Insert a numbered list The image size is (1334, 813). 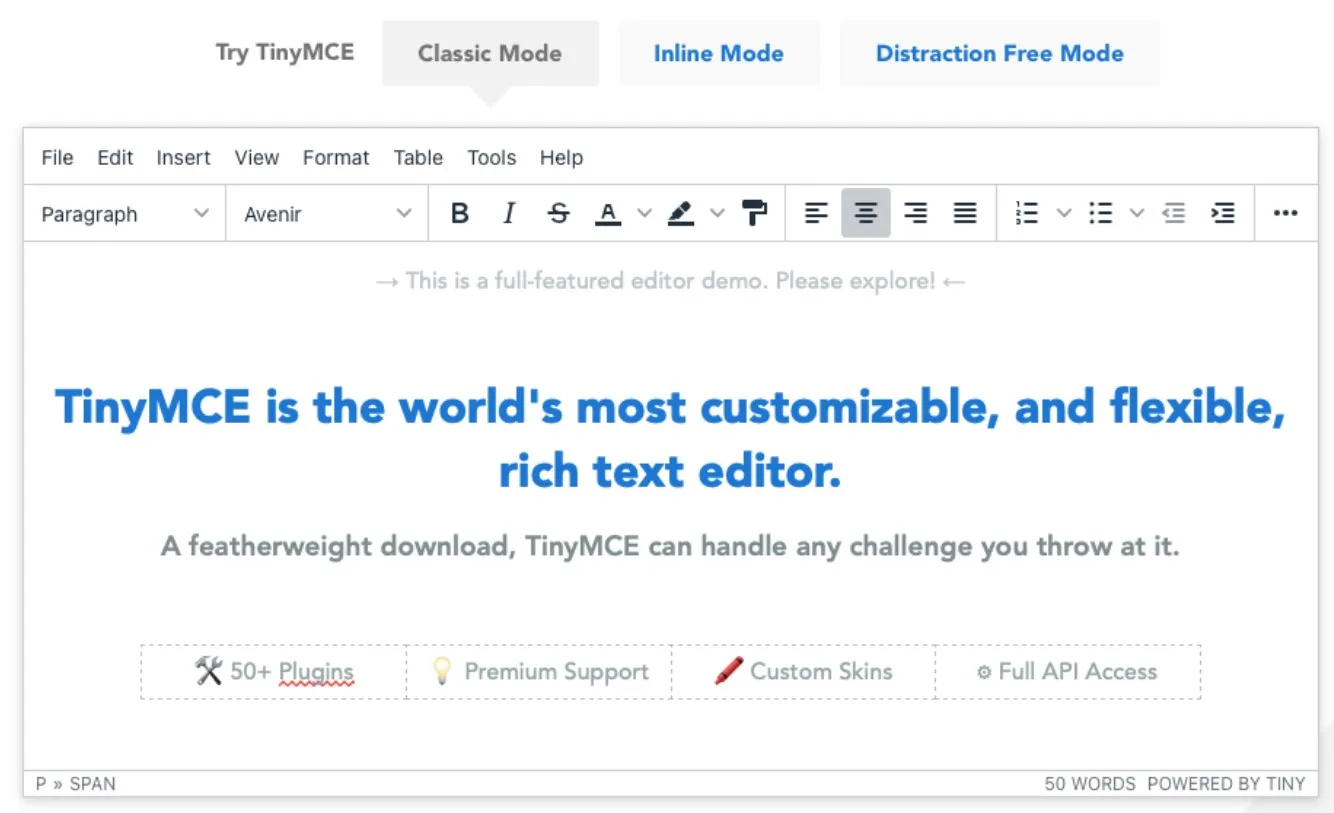pyautogui.click(x=1027, y=213)
